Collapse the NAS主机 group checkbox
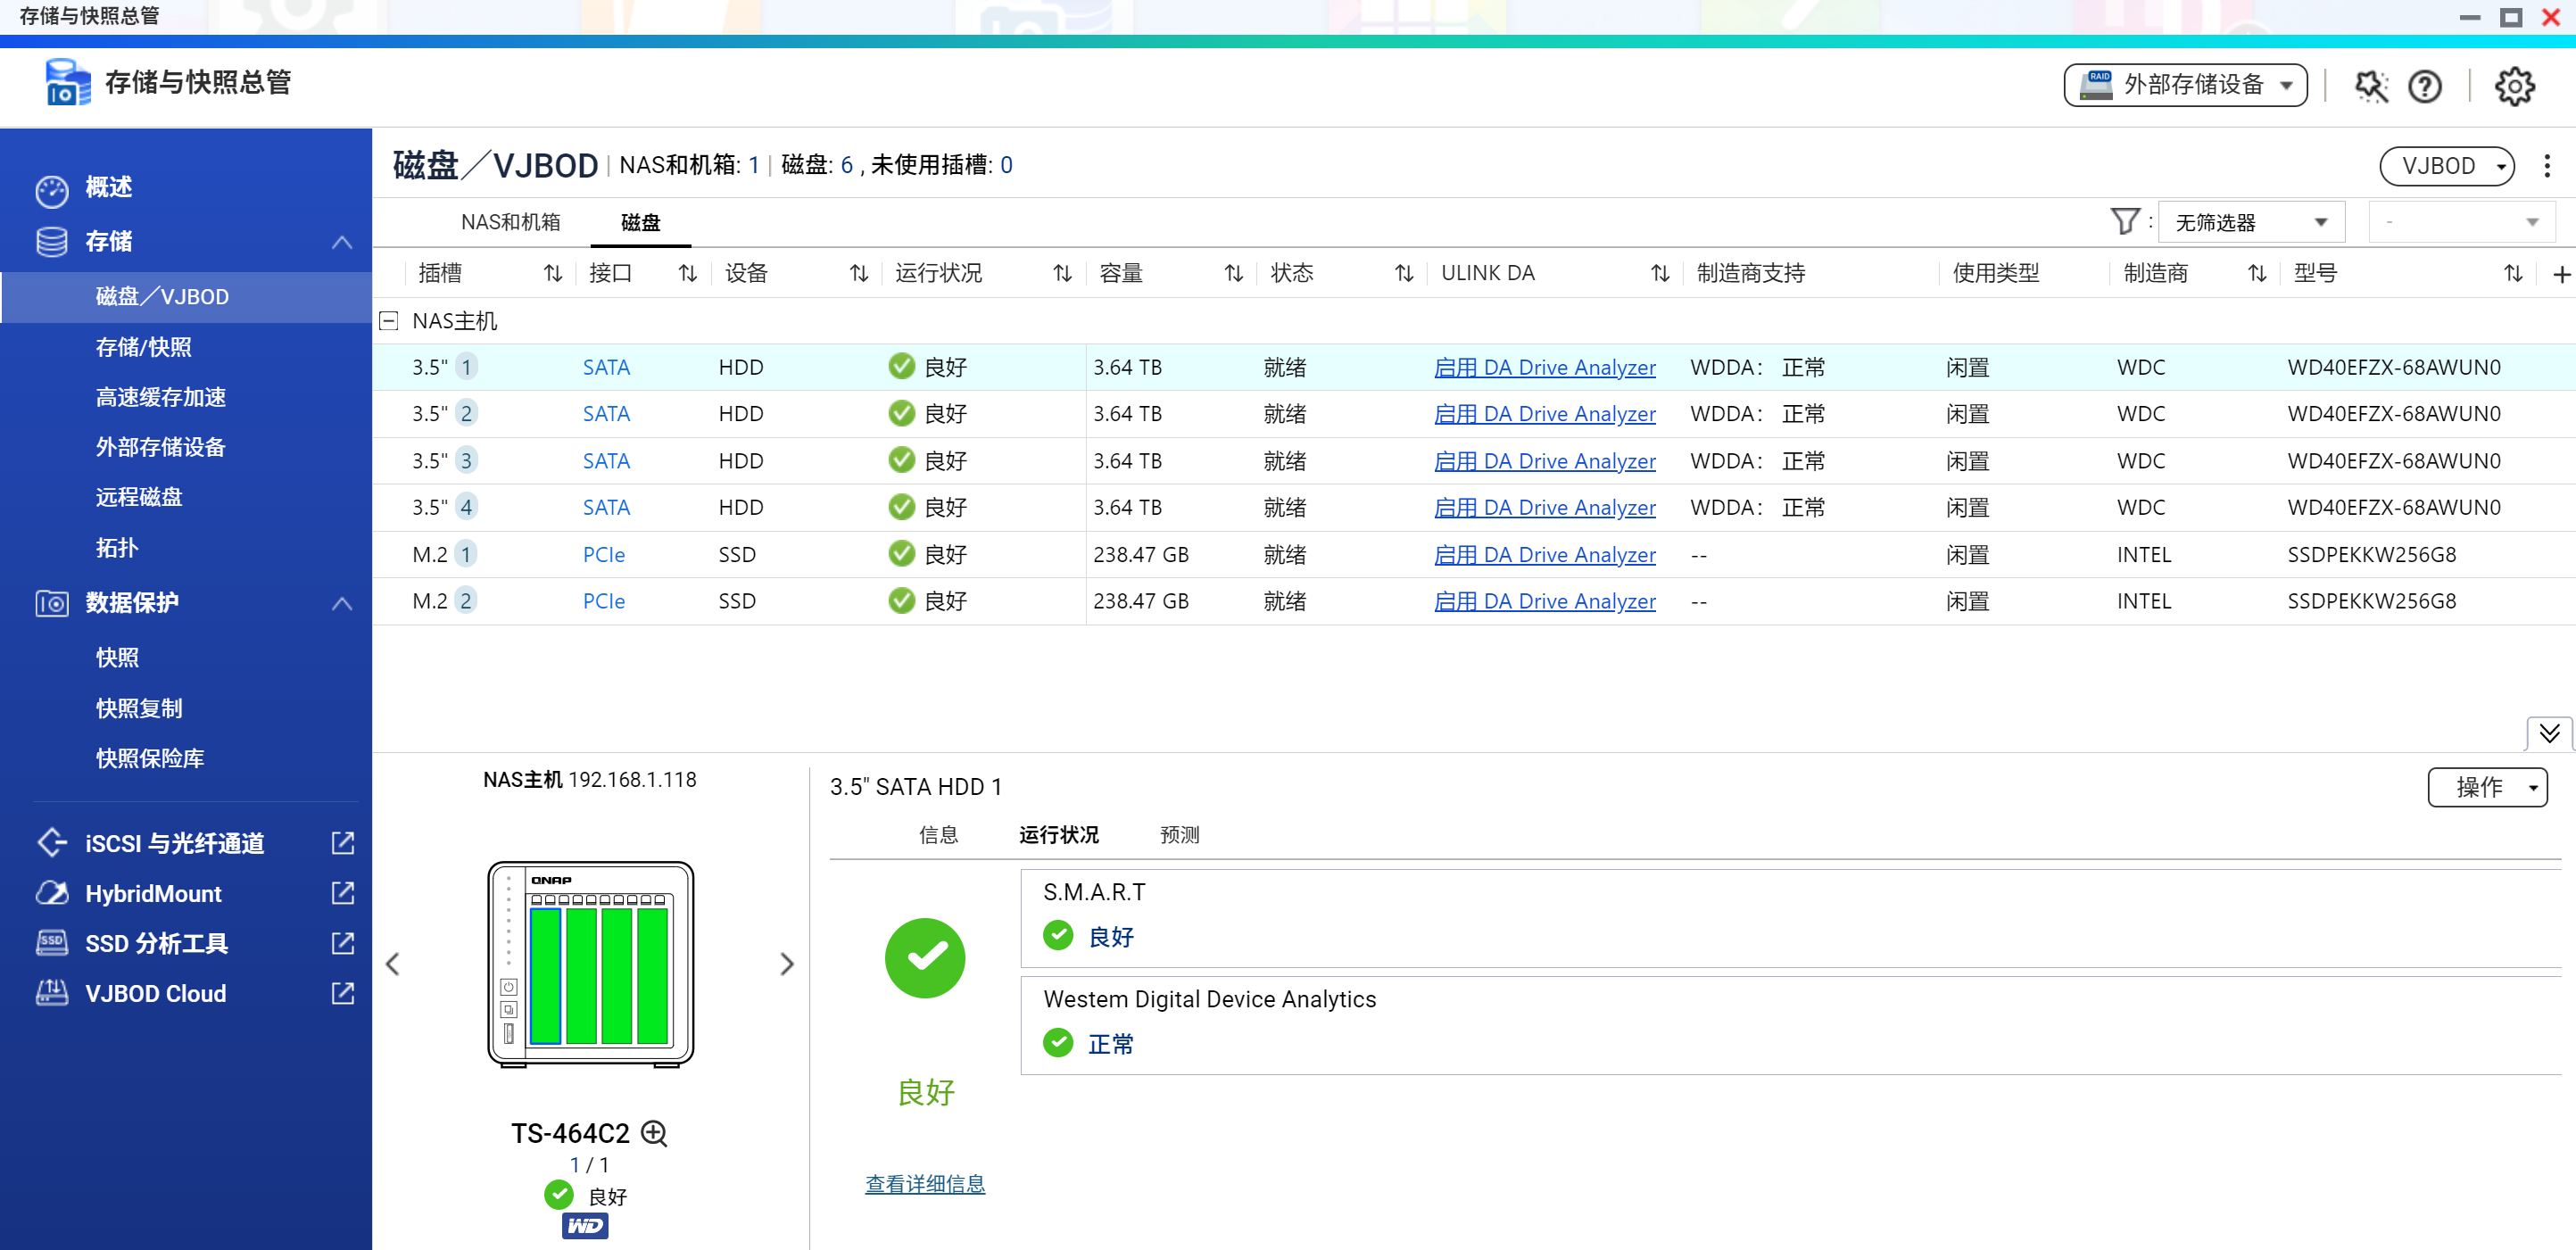Screen dimensions: 2576x1250 389,321
